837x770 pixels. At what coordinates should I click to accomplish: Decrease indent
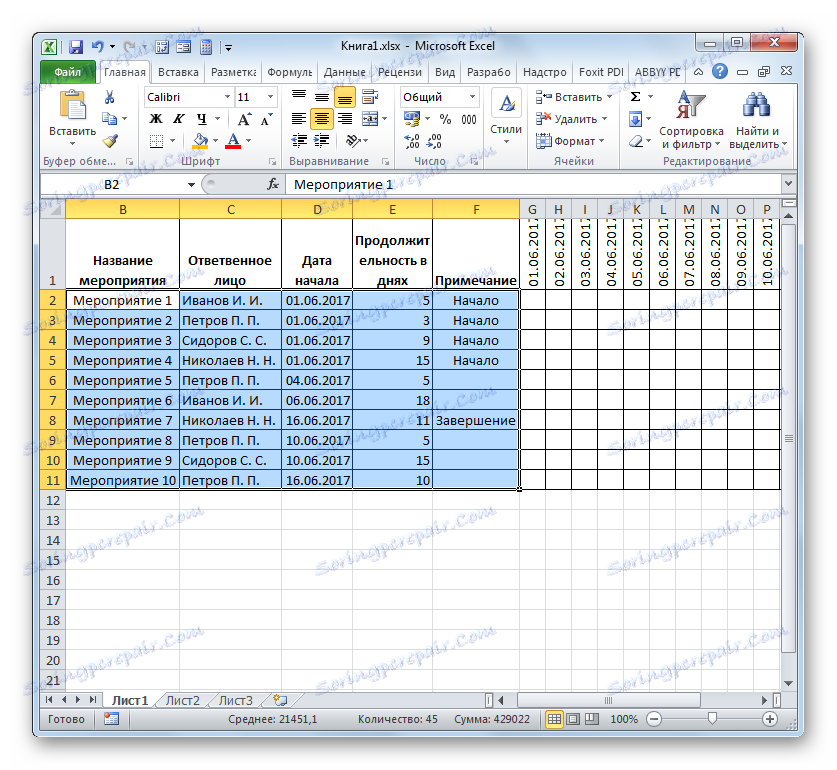click(x=299, y=141)
